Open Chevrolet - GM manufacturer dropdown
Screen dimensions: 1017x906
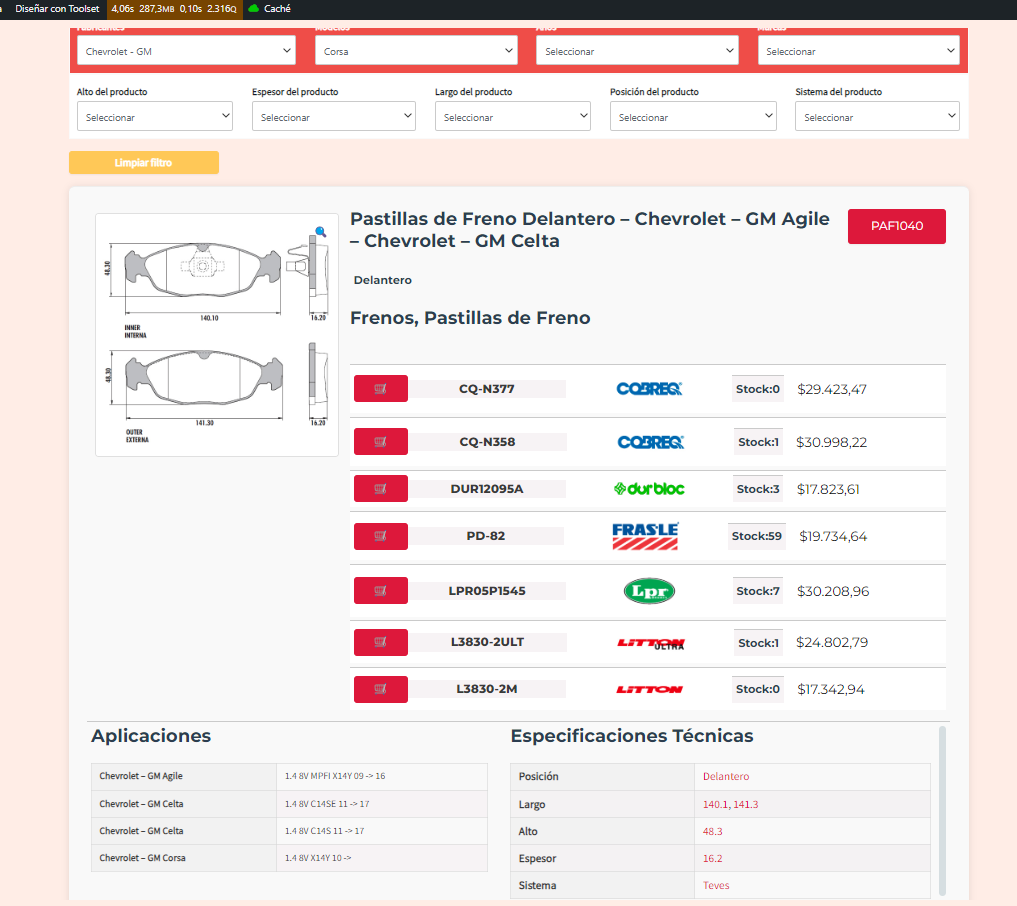[186, 51]
